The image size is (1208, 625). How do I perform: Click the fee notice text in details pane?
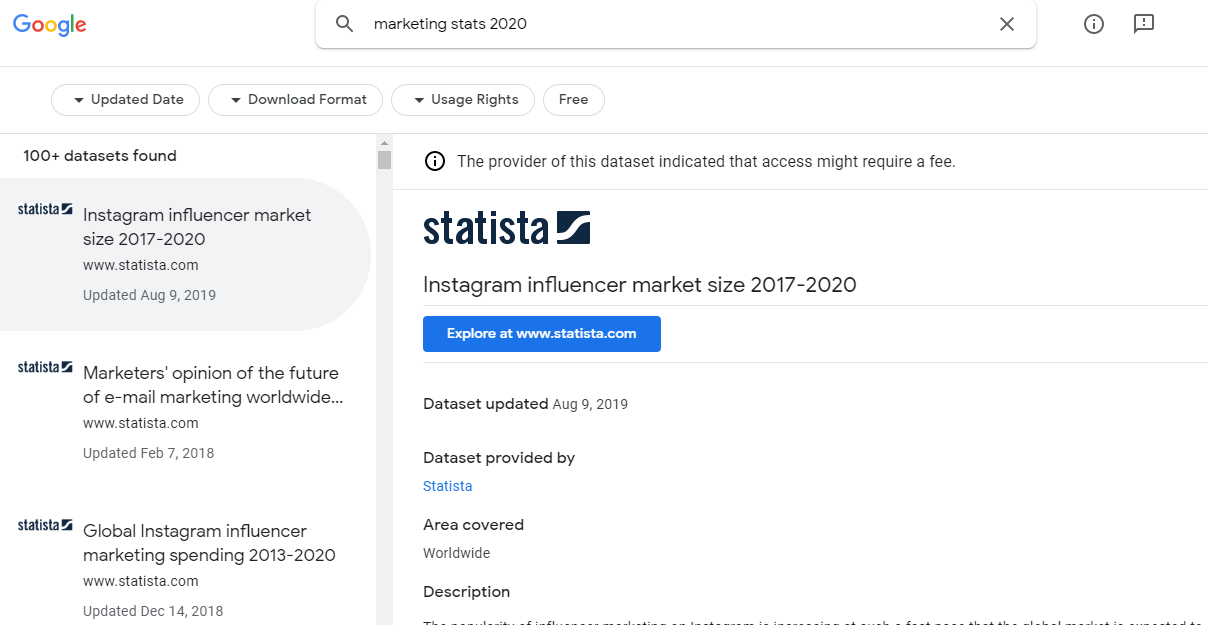coord(707,161)
